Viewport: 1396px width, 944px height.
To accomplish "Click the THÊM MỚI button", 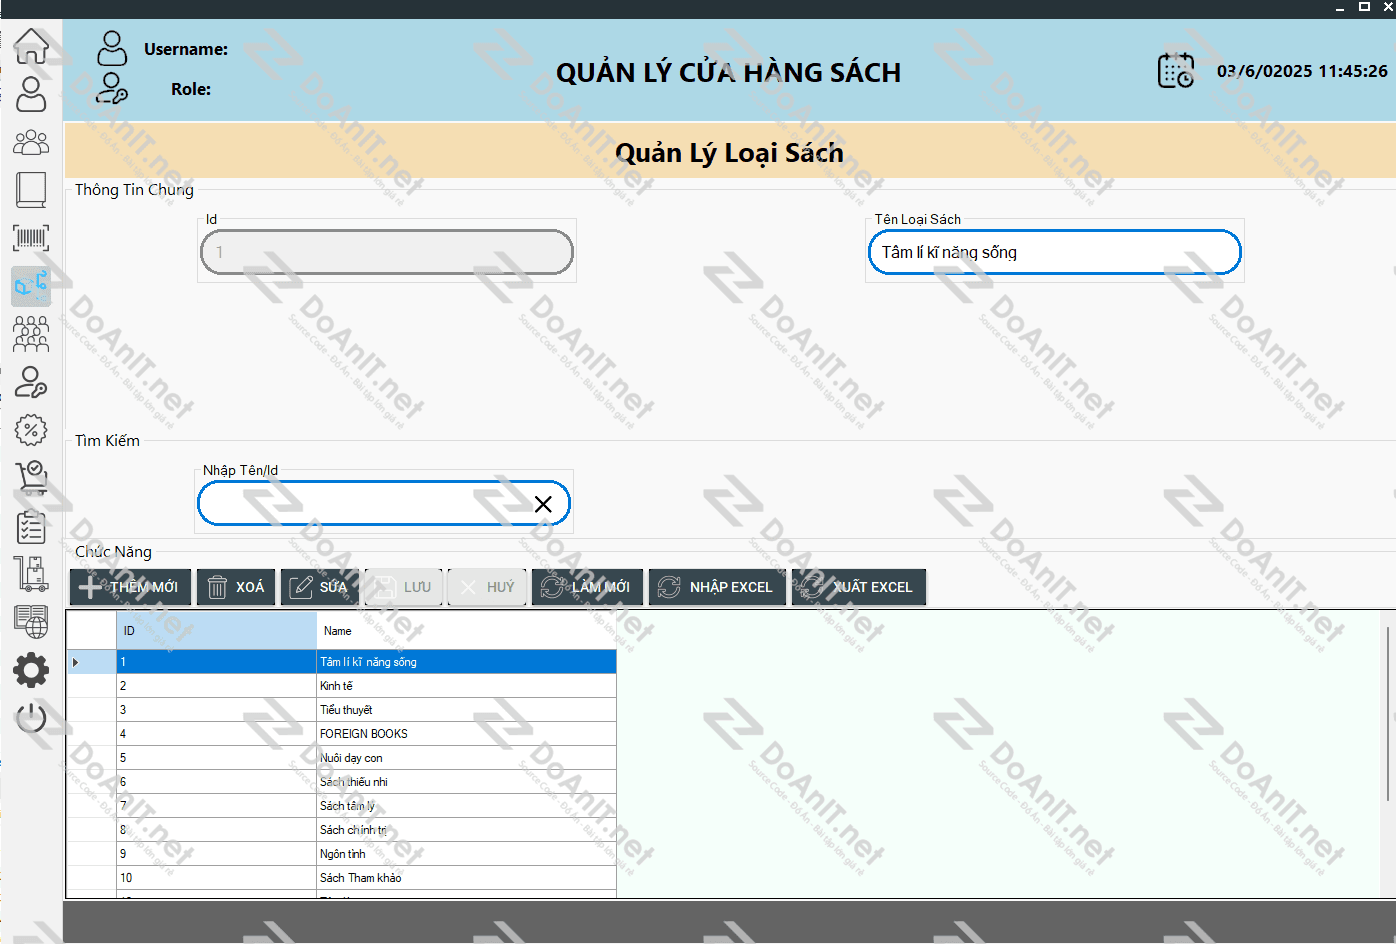I will coord(130,587).
